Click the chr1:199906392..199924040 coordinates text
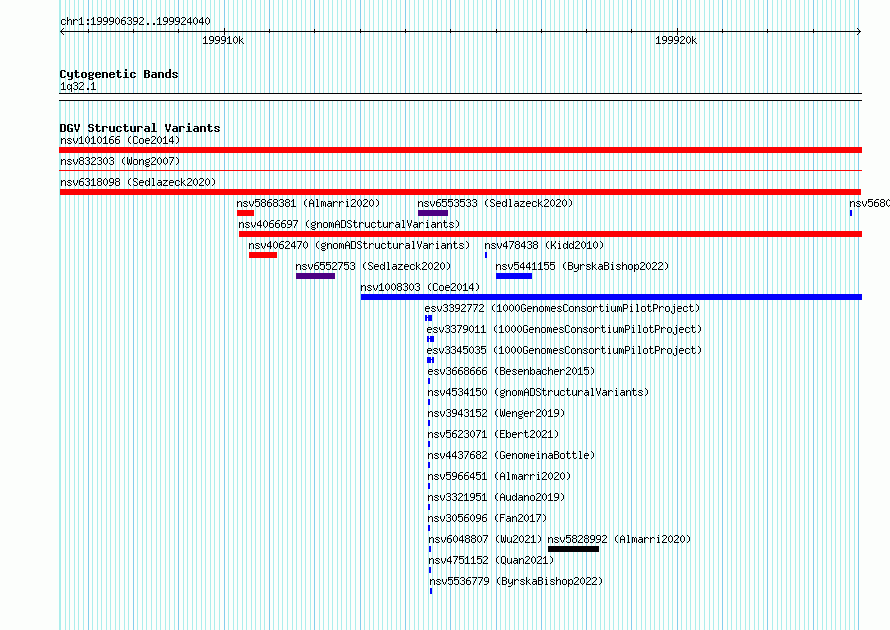Screen dimensions: 890x630 click(135, 22)
